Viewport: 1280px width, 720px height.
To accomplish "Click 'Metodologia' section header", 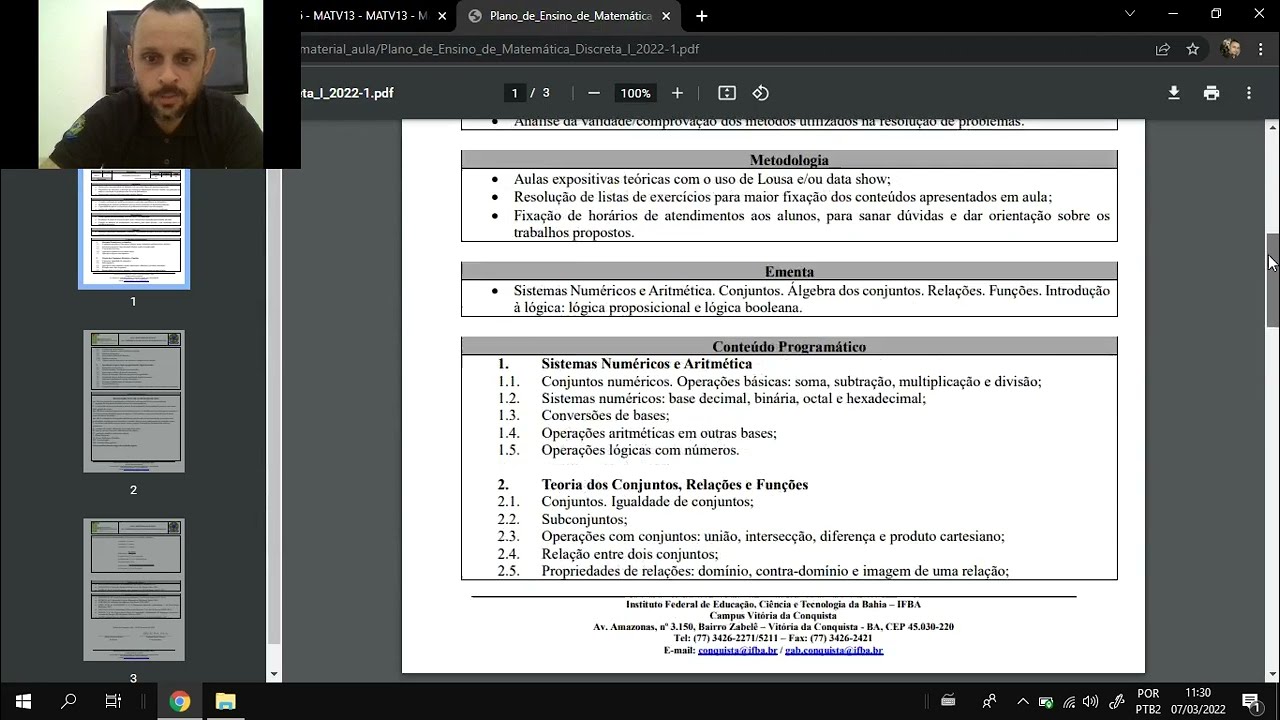I will (789, 160).
